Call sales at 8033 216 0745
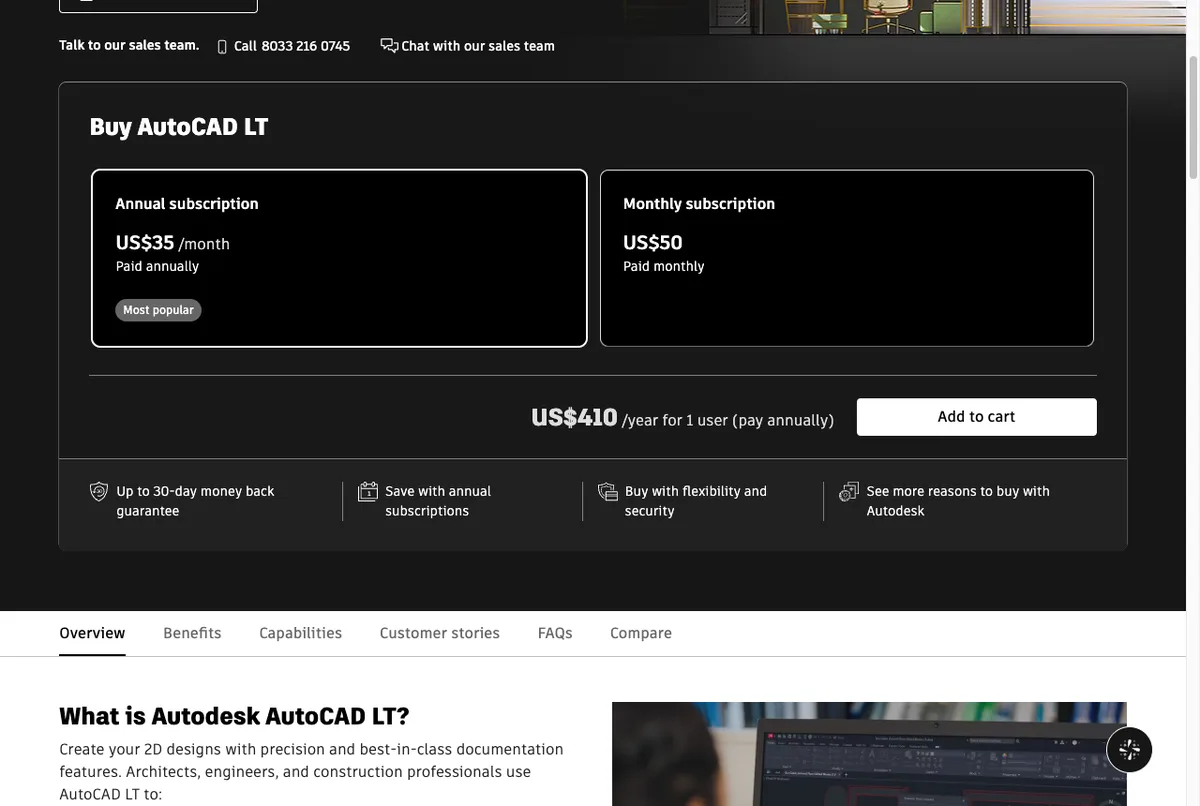The image size is (1200, 806). click(x=292, y=46)
